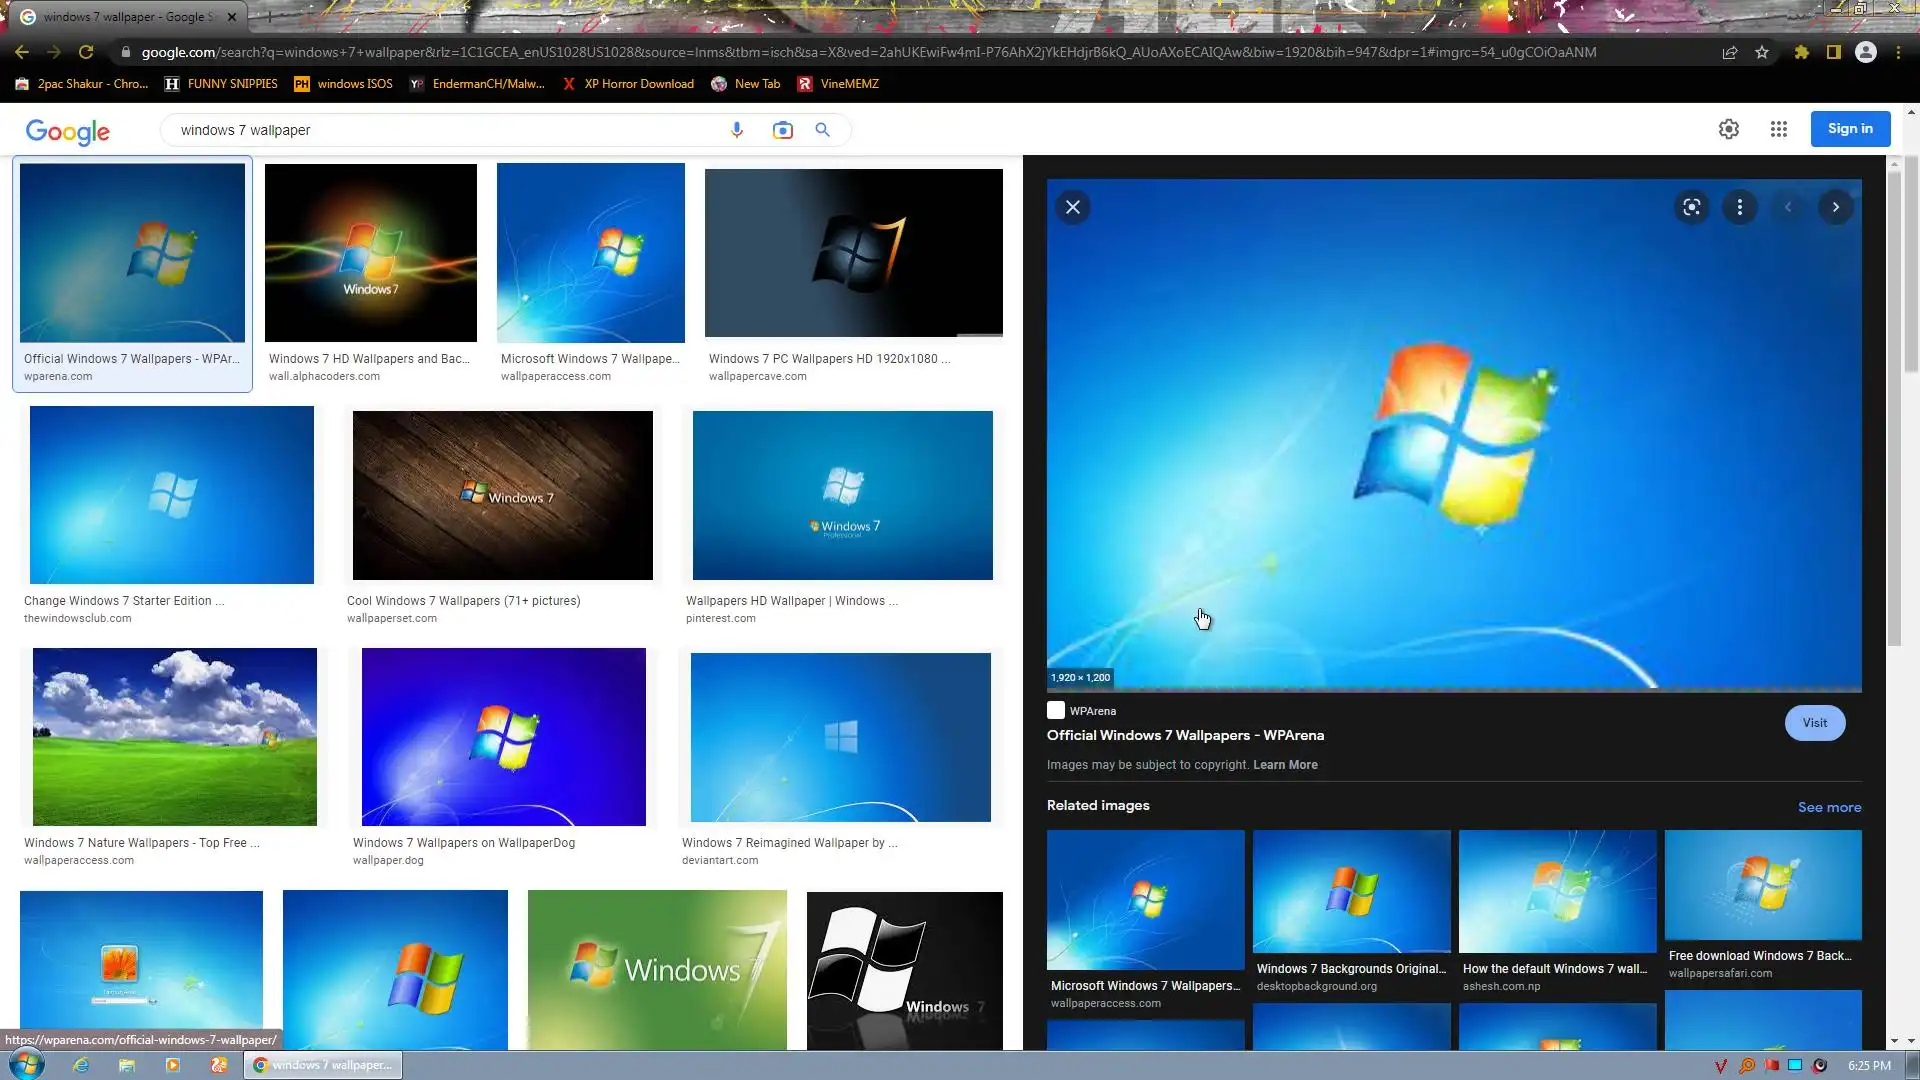Open the quick settings gear icon
The image size is (1920, 1080).
coord(1728,129)
